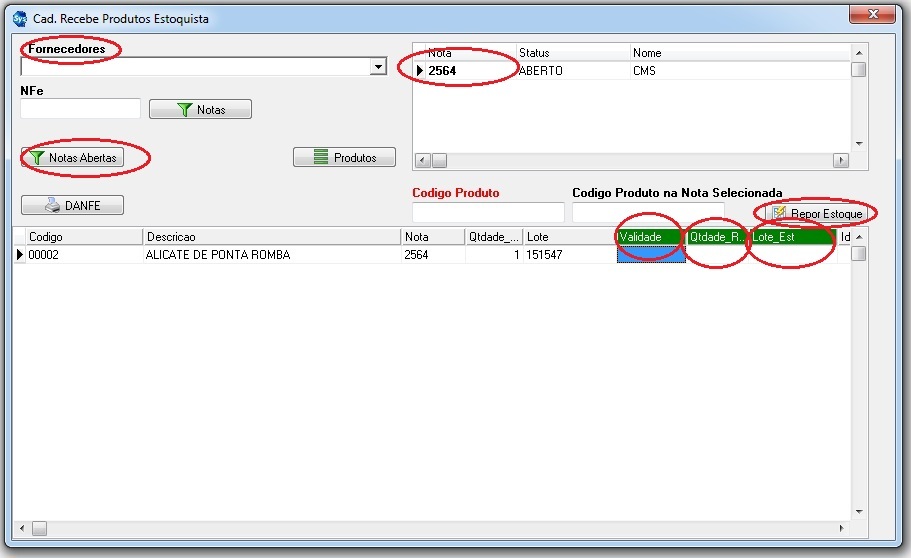This screenshot has width=911, height=558.
Task: Click the Lote_Est column header
Action: (x=791, y=237)
